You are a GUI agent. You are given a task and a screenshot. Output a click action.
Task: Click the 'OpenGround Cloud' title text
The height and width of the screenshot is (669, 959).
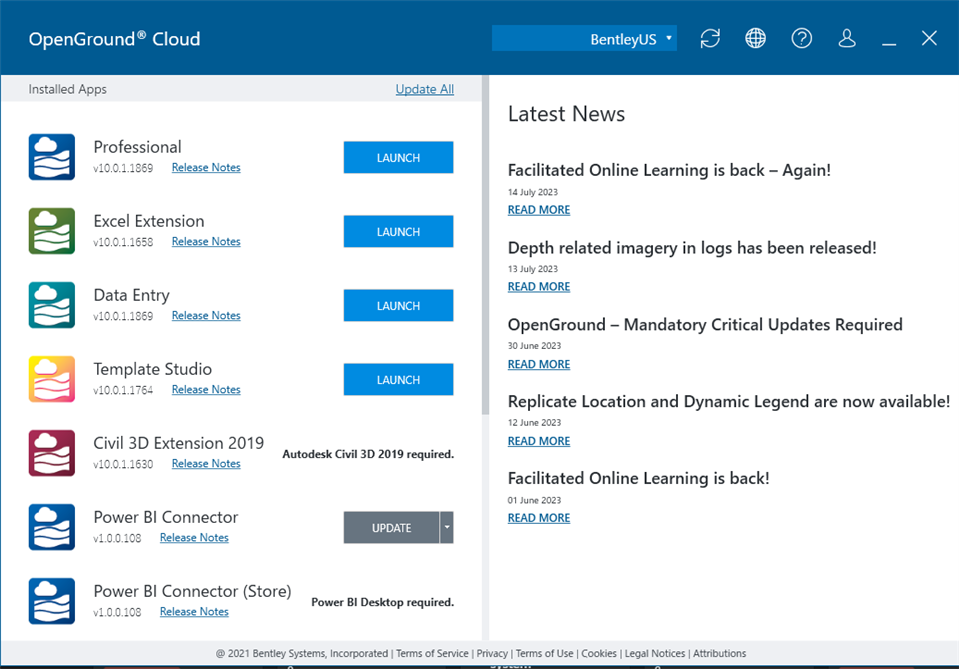pos(114,39)
